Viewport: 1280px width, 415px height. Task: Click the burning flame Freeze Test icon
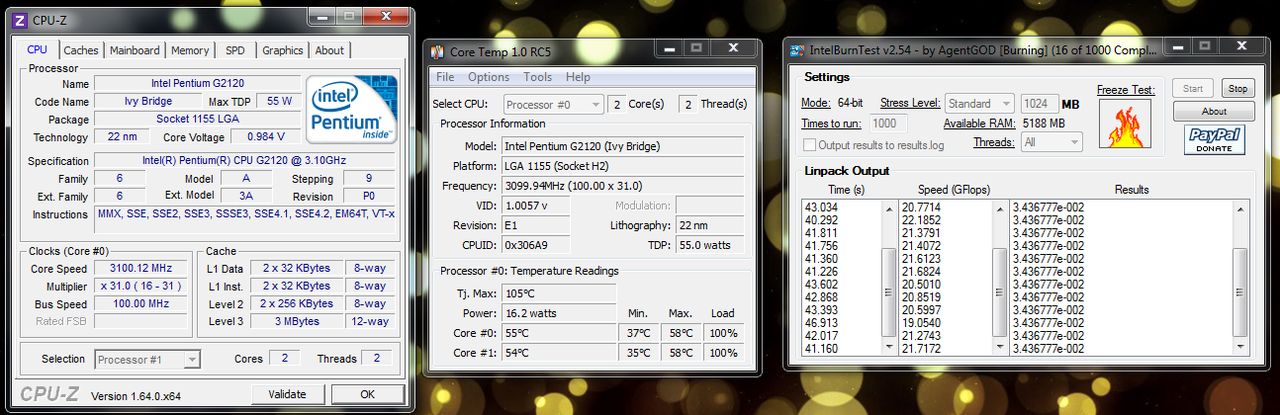click(x=1127, y=124)
